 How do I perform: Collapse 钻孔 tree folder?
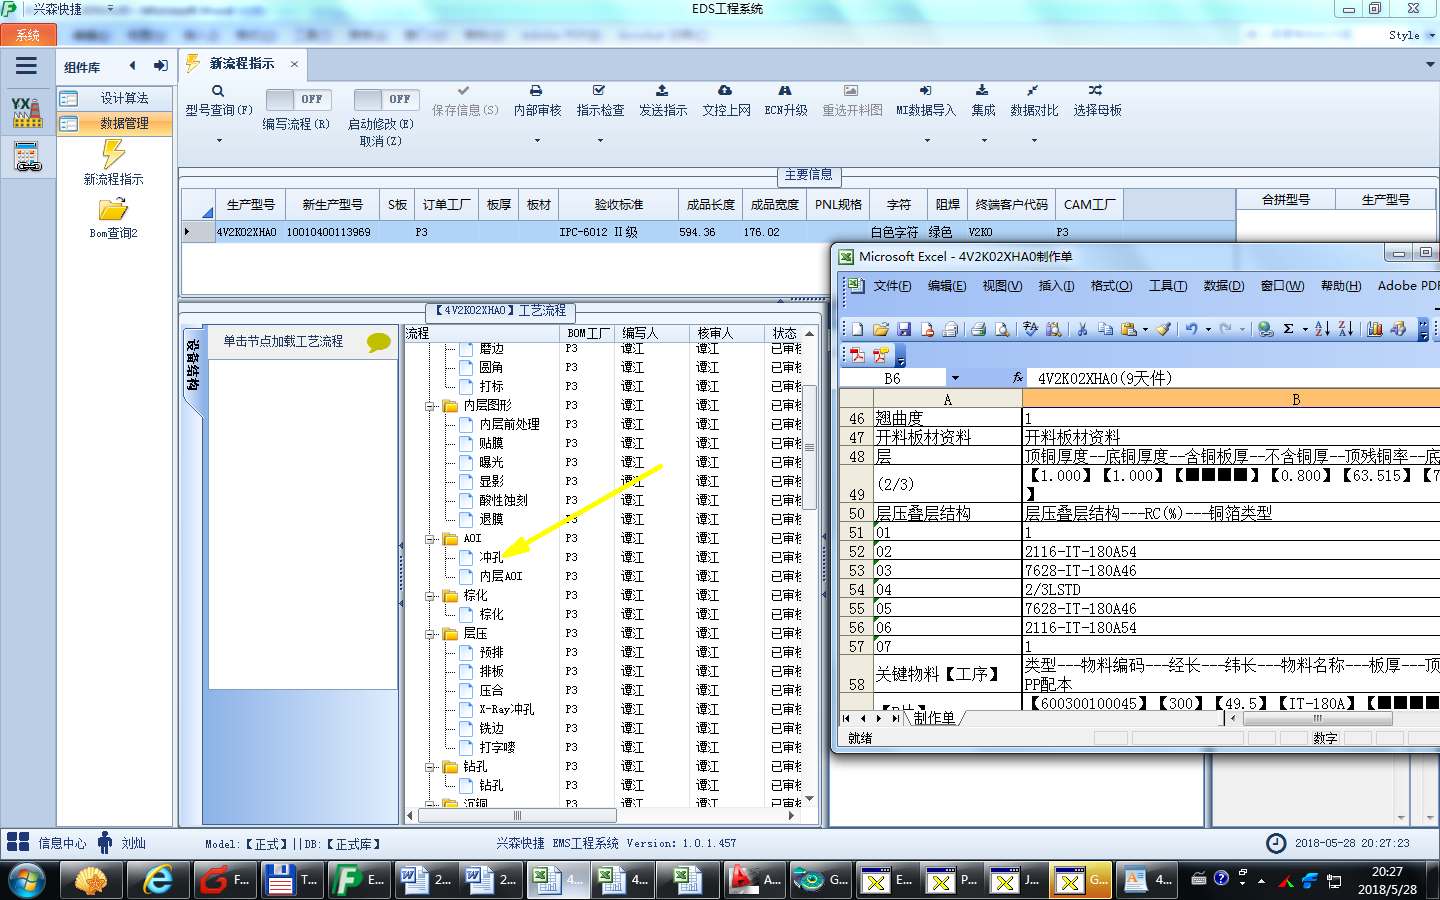(430, 767)
